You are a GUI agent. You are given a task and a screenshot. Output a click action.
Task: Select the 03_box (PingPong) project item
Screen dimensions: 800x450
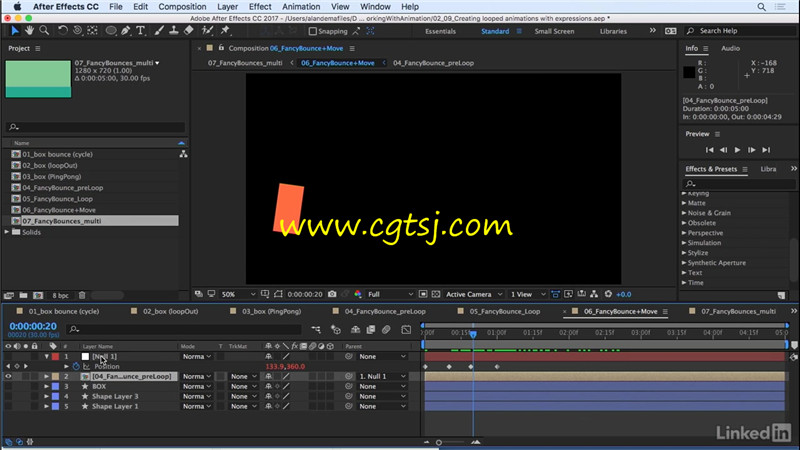coord(52,177)
